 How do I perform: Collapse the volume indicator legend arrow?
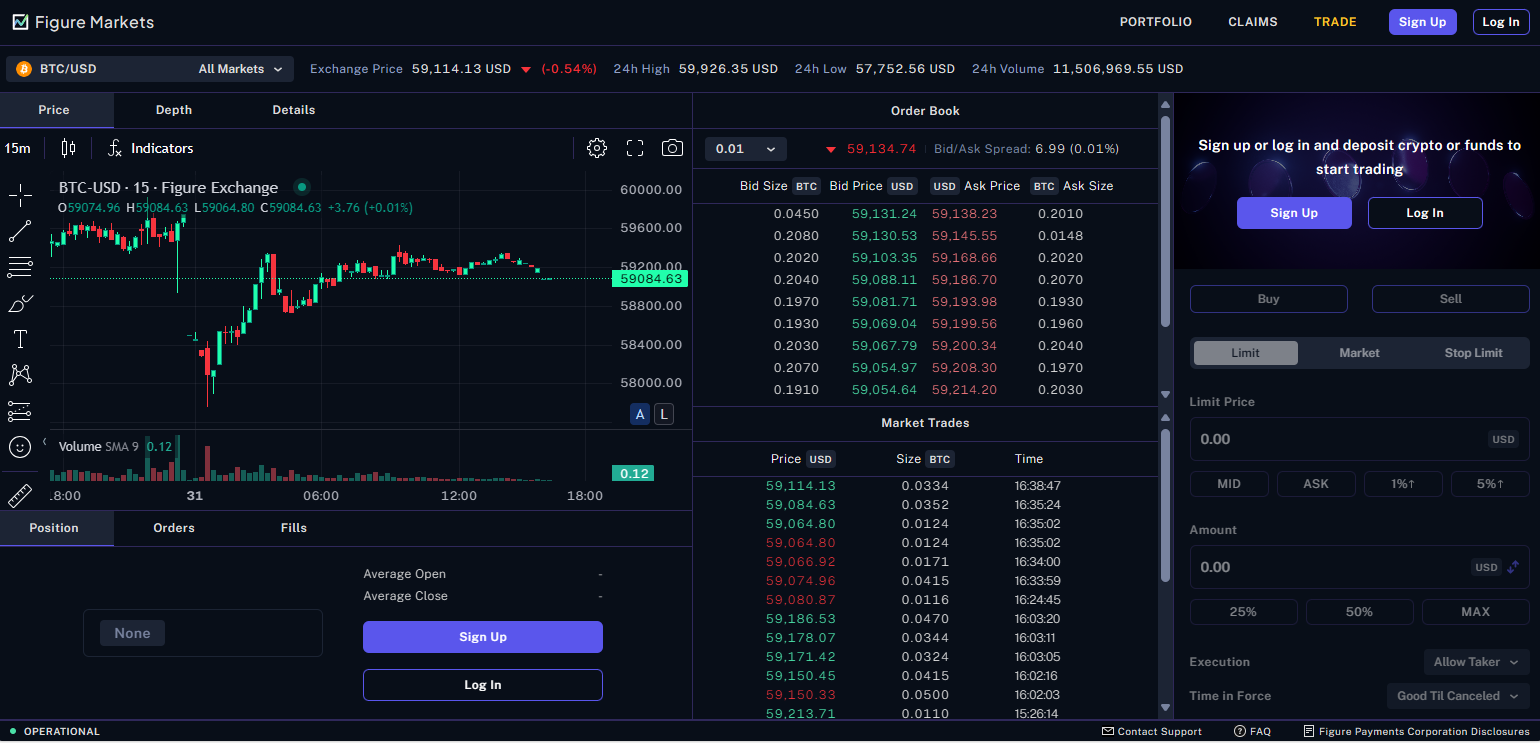pyautogui.click(x=45, y=441)
